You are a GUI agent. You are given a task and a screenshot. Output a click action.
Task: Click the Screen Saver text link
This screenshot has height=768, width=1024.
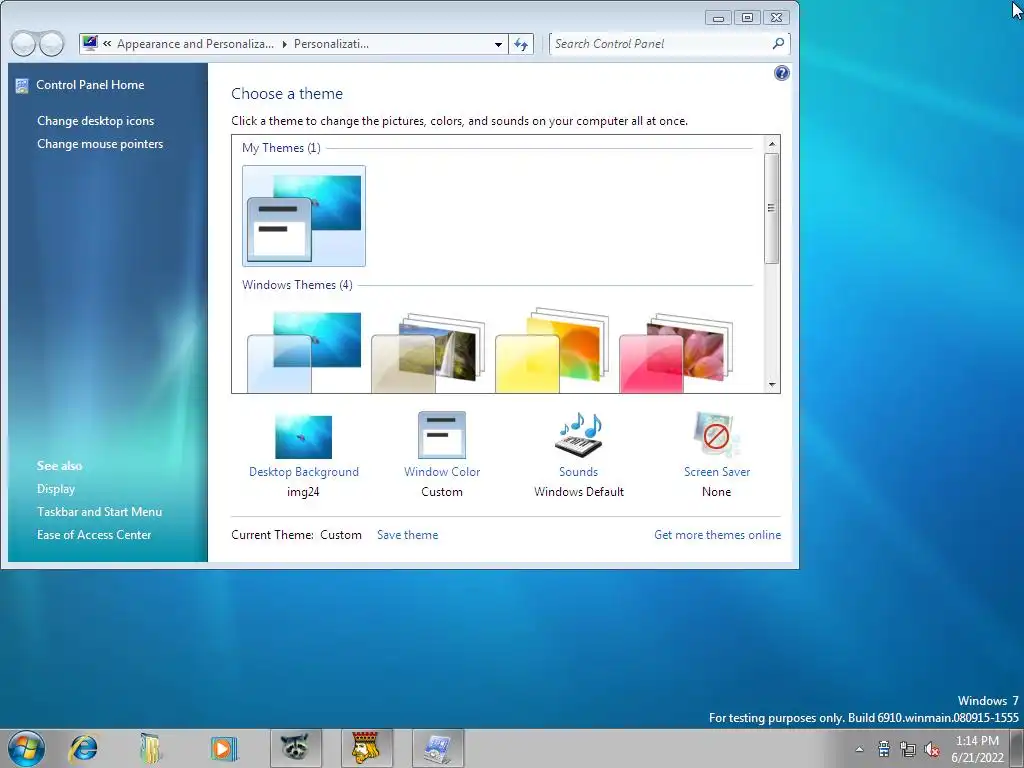tap(717, 472)
